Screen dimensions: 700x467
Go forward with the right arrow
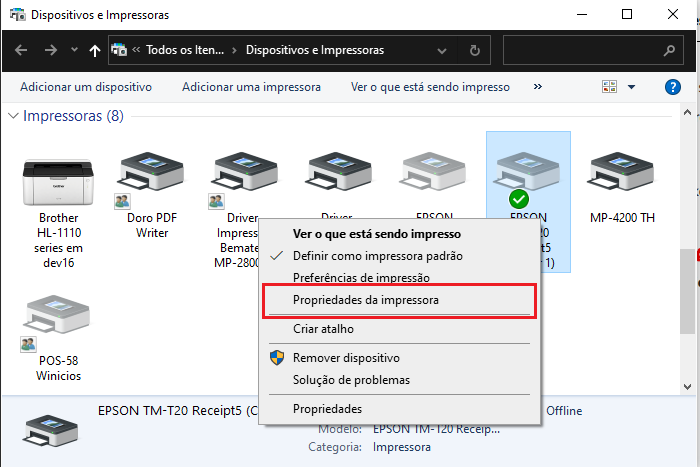(51, 50)
